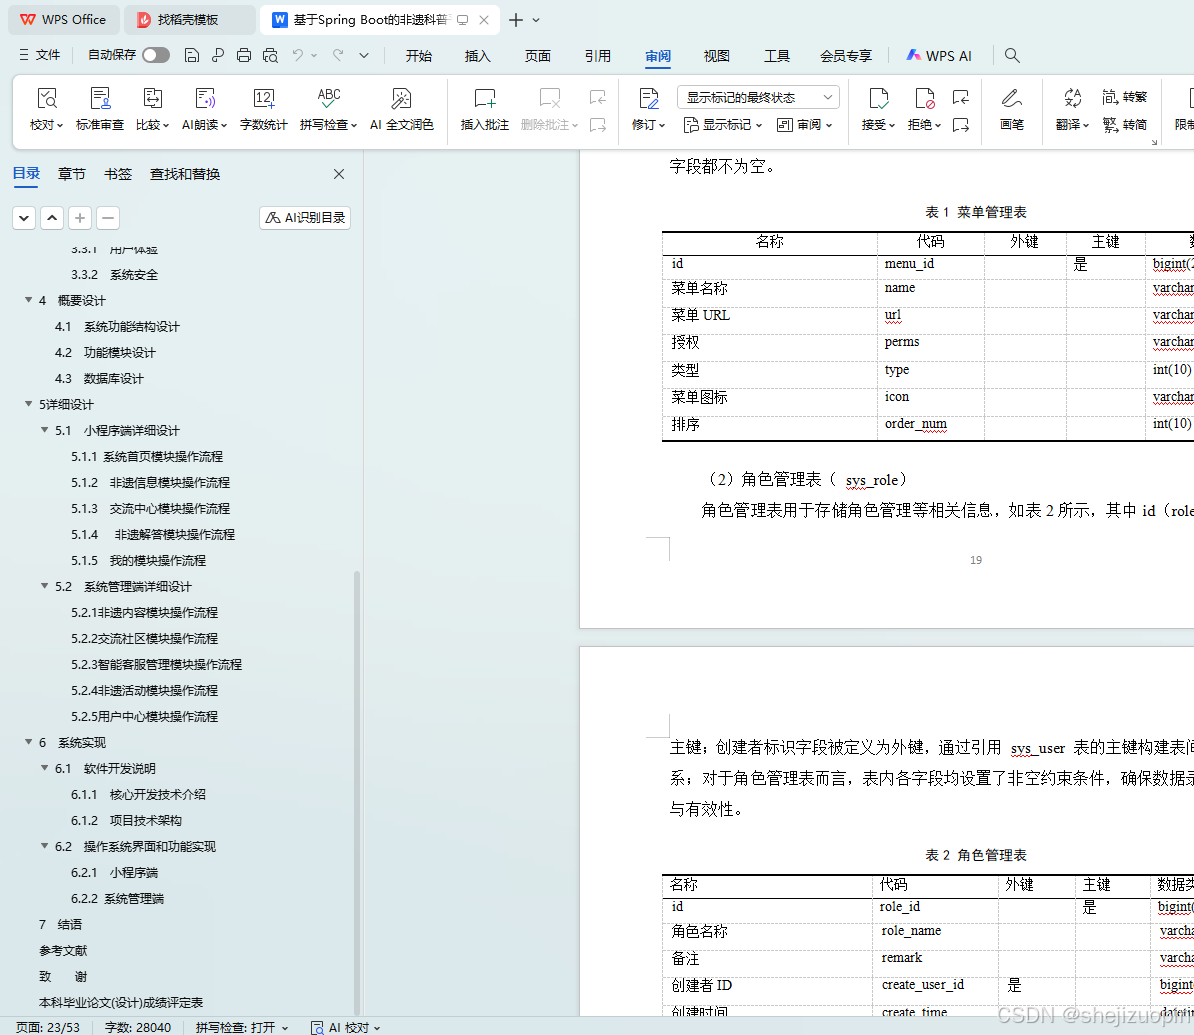Image resolution: width=1194 pixels, height=1035 pixels.
Task: Click the collapse outline level up-chevron button
Action: [x=52, y=218]
